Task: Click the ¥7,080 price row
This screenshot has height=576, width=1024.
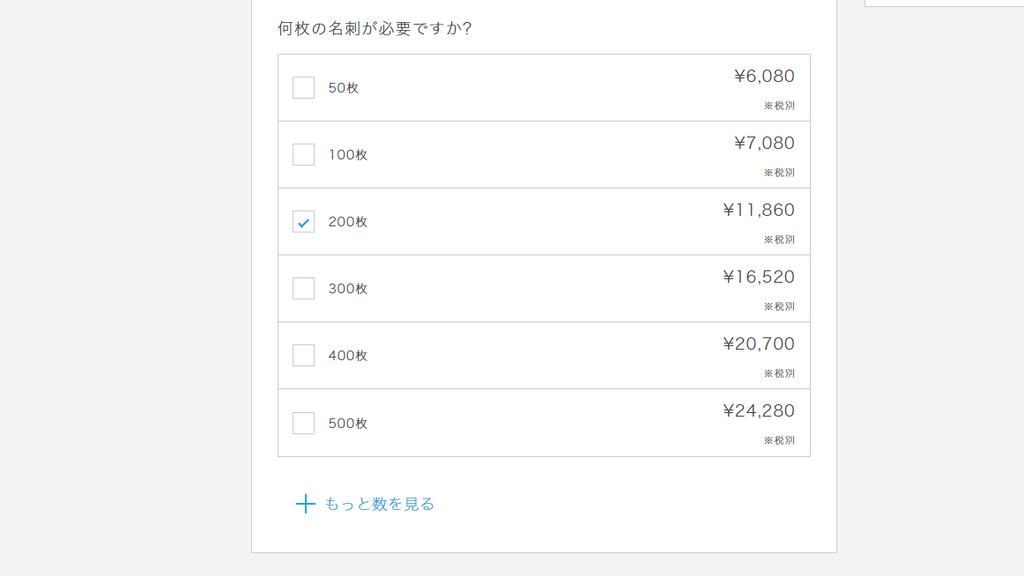Action: (544, 155)
